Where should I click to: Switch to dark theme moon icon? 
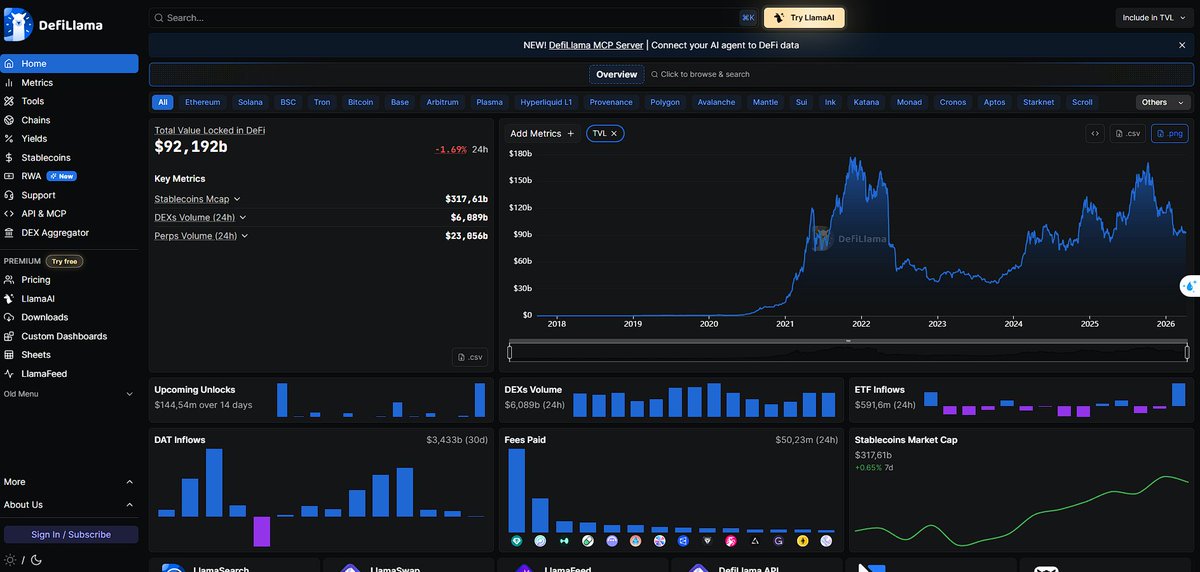point(35,560)
